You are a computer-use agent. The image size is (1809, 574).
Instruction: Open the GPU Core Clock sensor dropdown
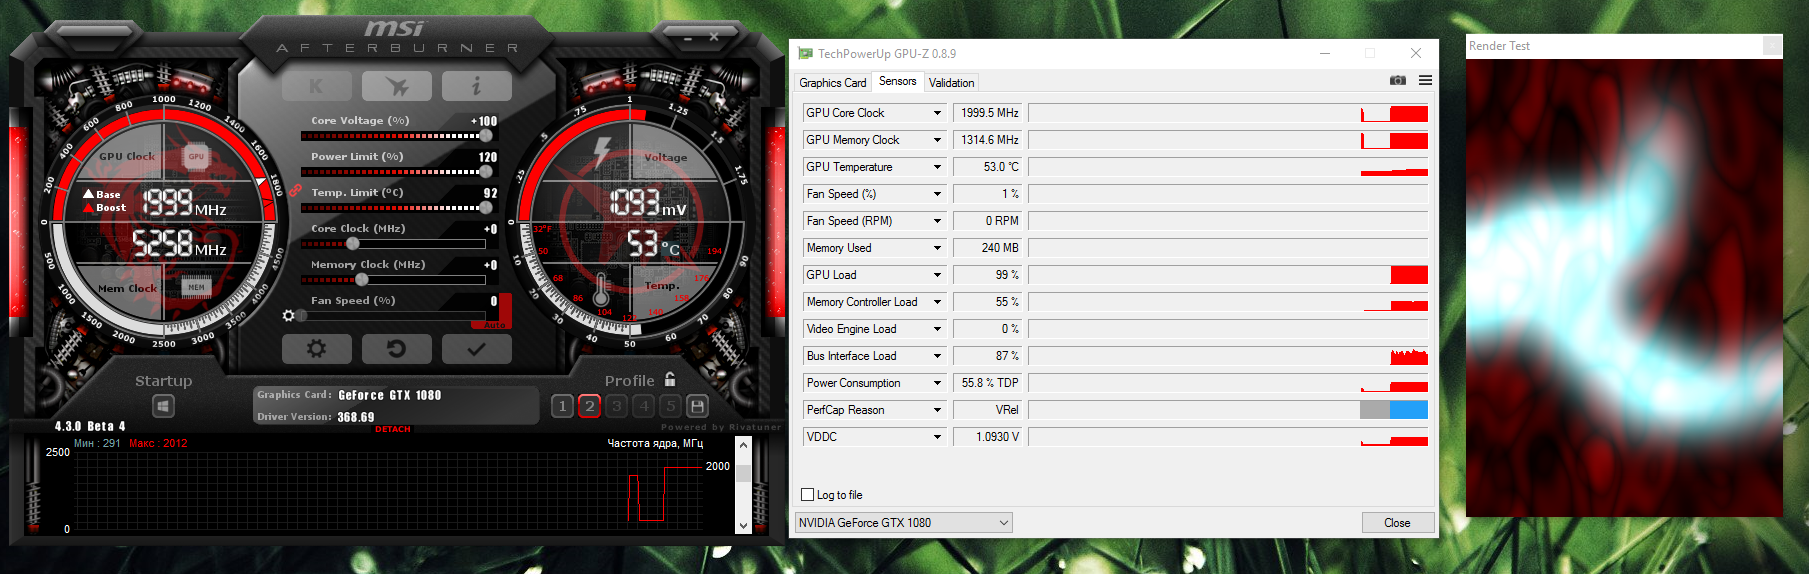pos(937,113)
